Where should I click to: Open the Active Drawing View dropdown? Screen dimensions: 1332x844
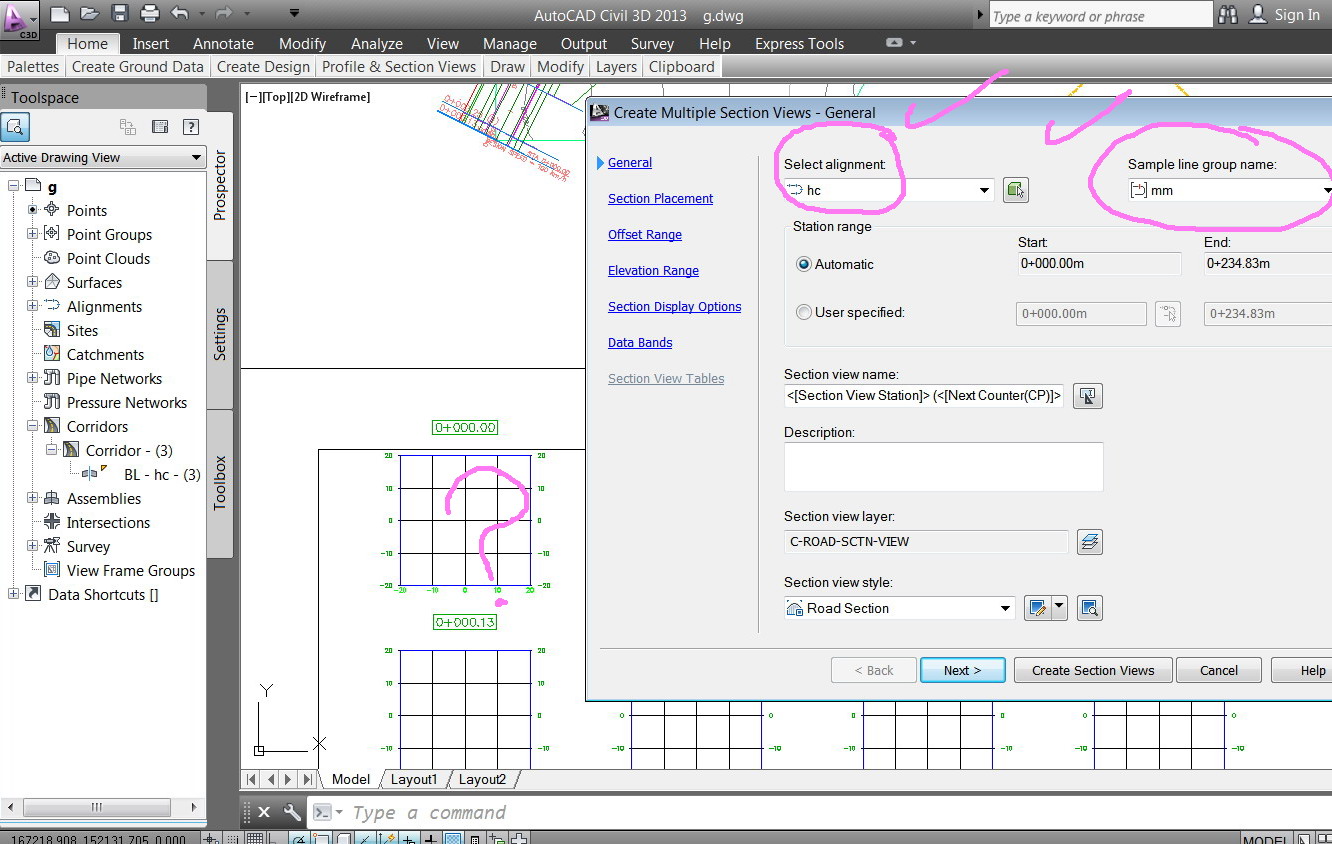pos(196,158)
